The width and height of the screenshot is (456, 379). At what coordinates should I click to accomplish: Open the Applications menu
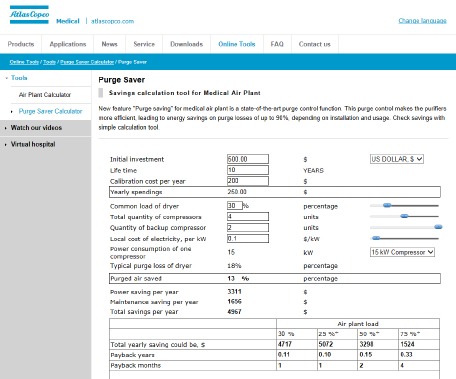tap(68, 44)
